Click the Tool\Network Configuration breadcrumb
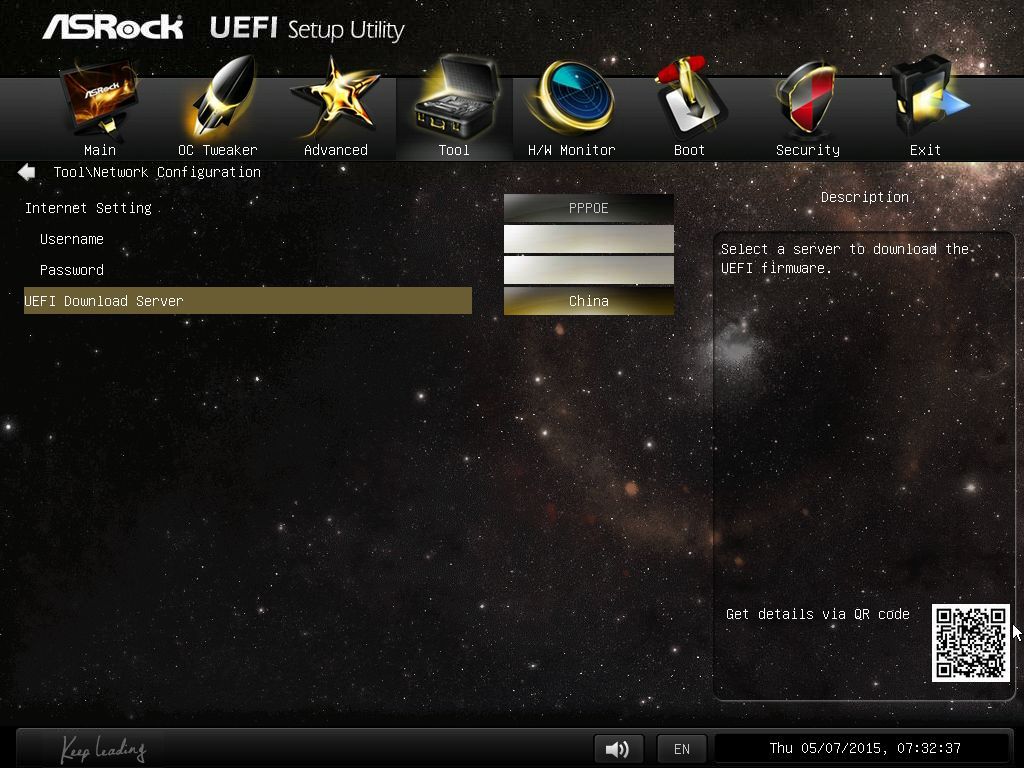 click(157, 172)
